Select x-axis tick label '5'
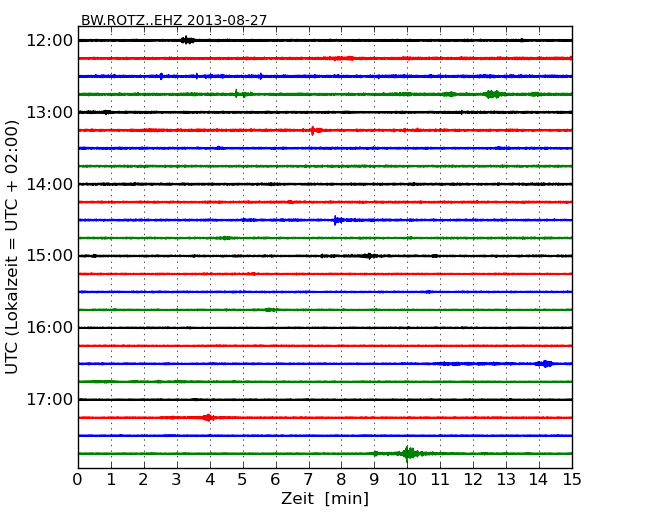The image size is (650, 520). [x=243, y=480]
